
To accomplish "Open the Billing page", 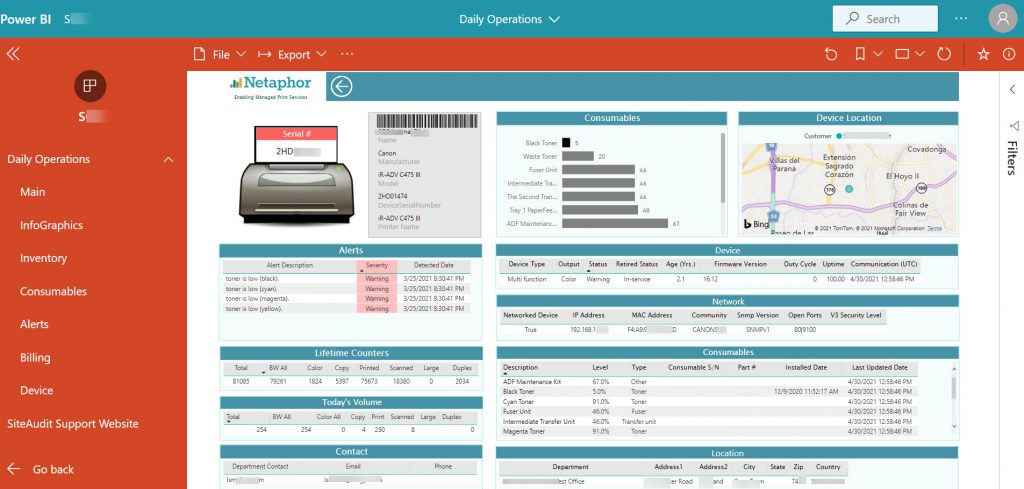I will coord(35,358).
